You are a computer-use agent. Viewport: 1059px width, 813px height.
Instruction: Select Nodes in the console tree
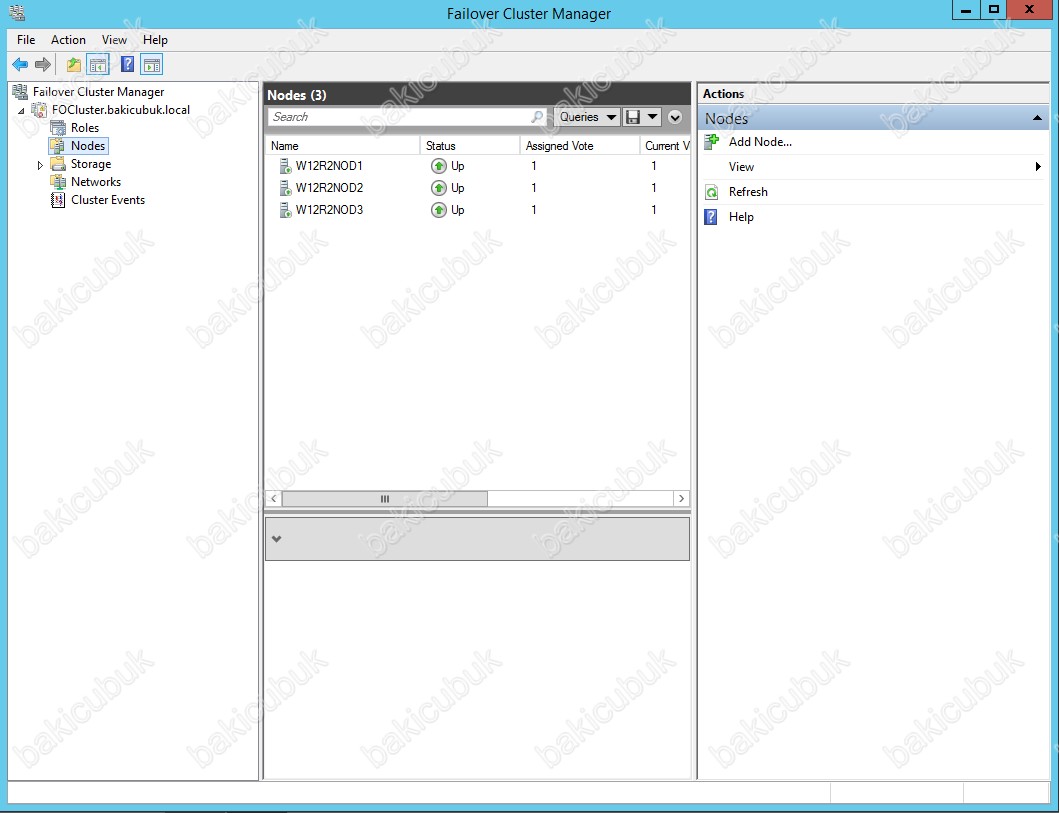pos(88,146)
